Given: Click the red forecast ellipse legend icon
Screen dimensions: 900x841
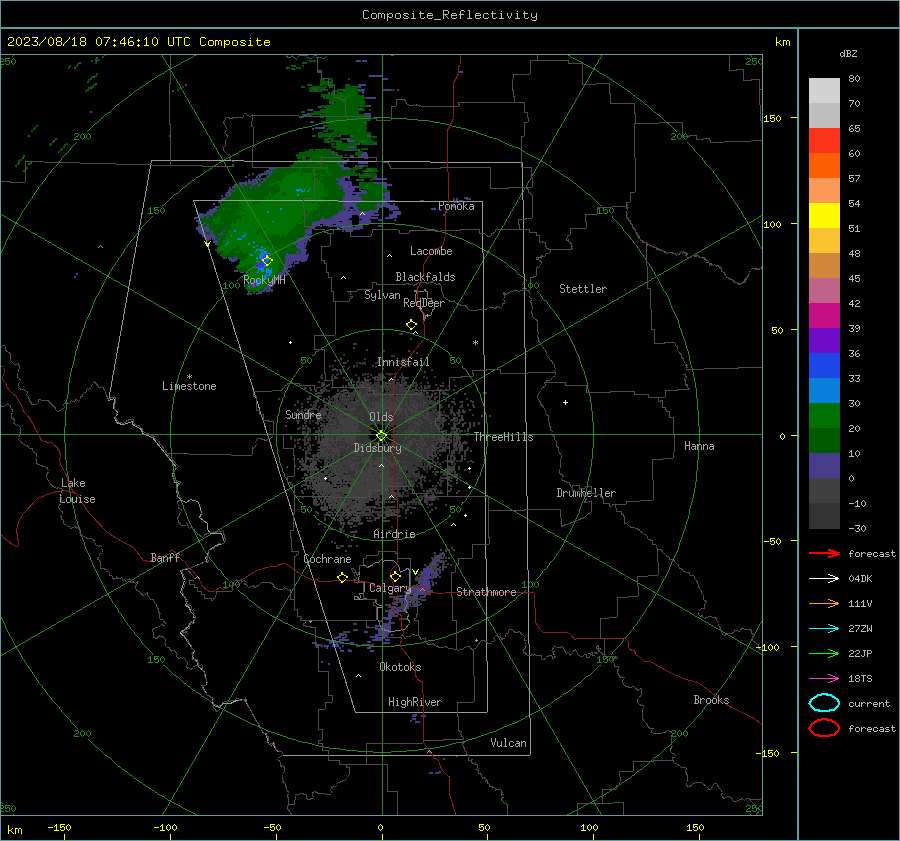Looking at the screenshot, I should 824,728.
